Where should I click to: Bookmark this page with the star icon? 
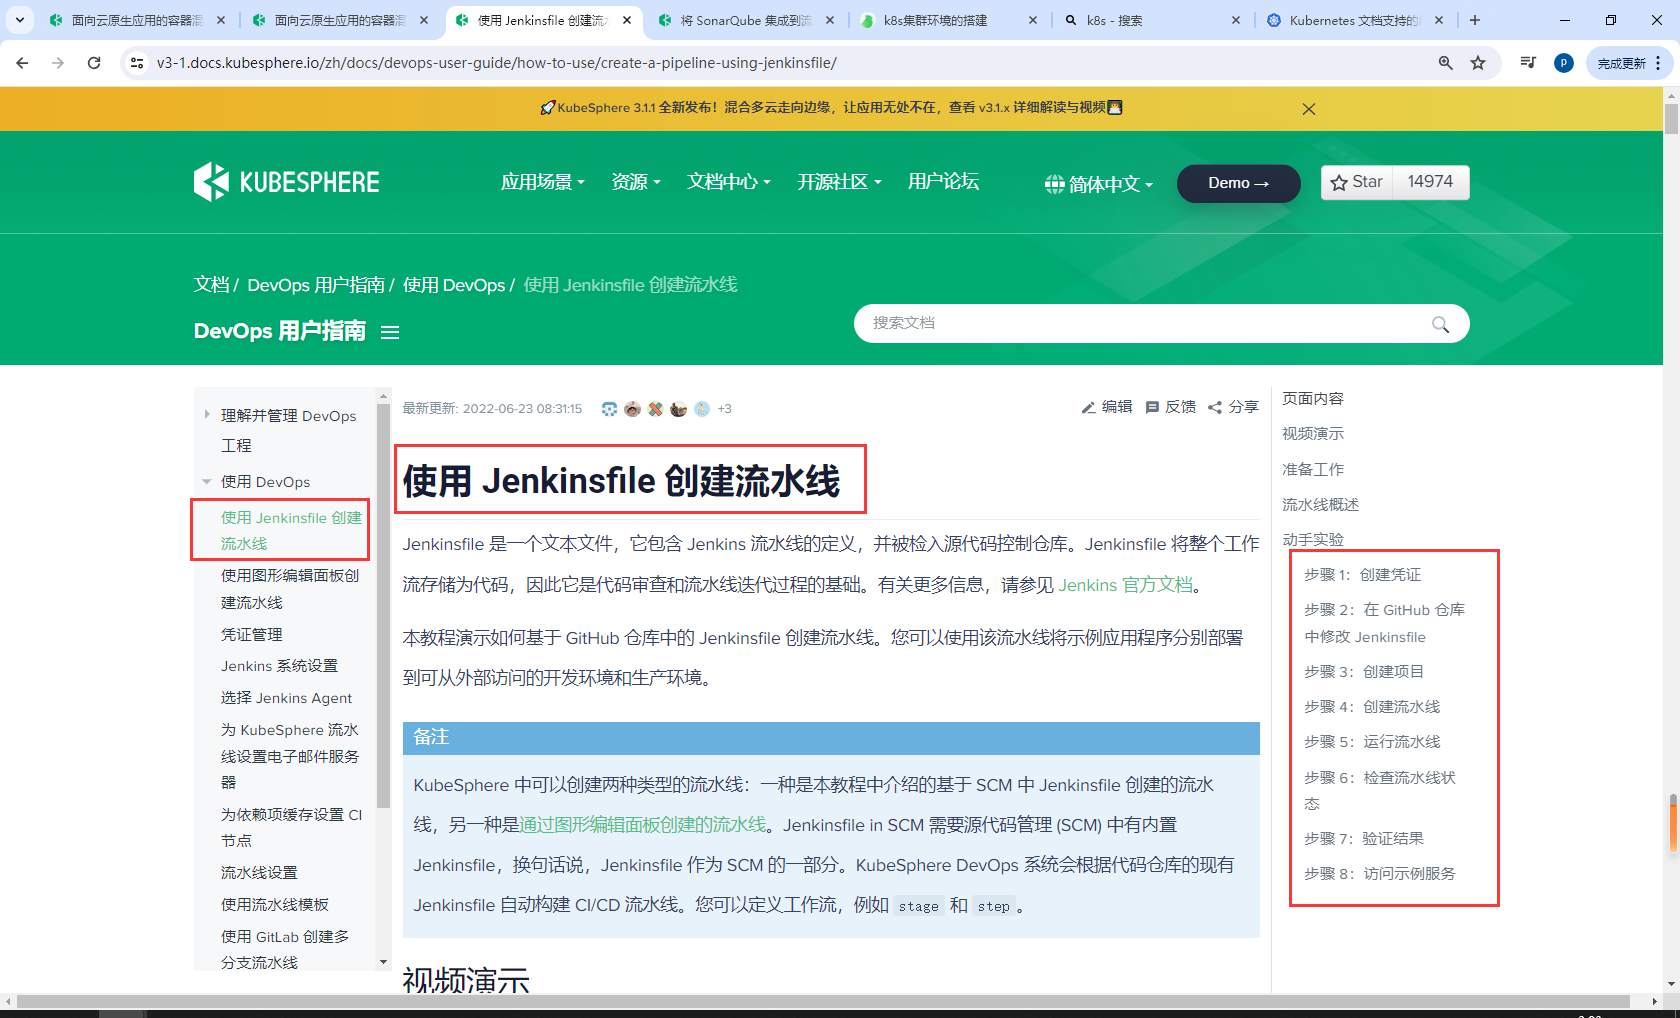1478,63
